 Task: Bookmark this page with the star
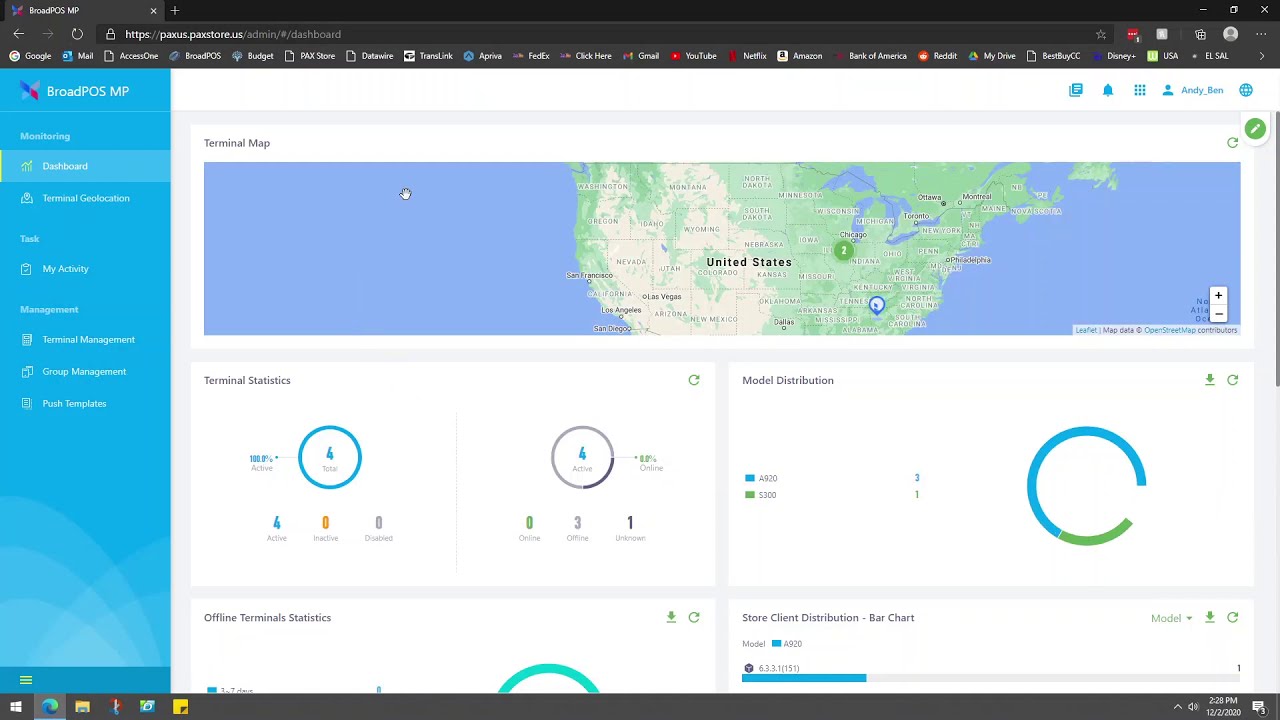pyautogui.click(x=1101, y=34)
